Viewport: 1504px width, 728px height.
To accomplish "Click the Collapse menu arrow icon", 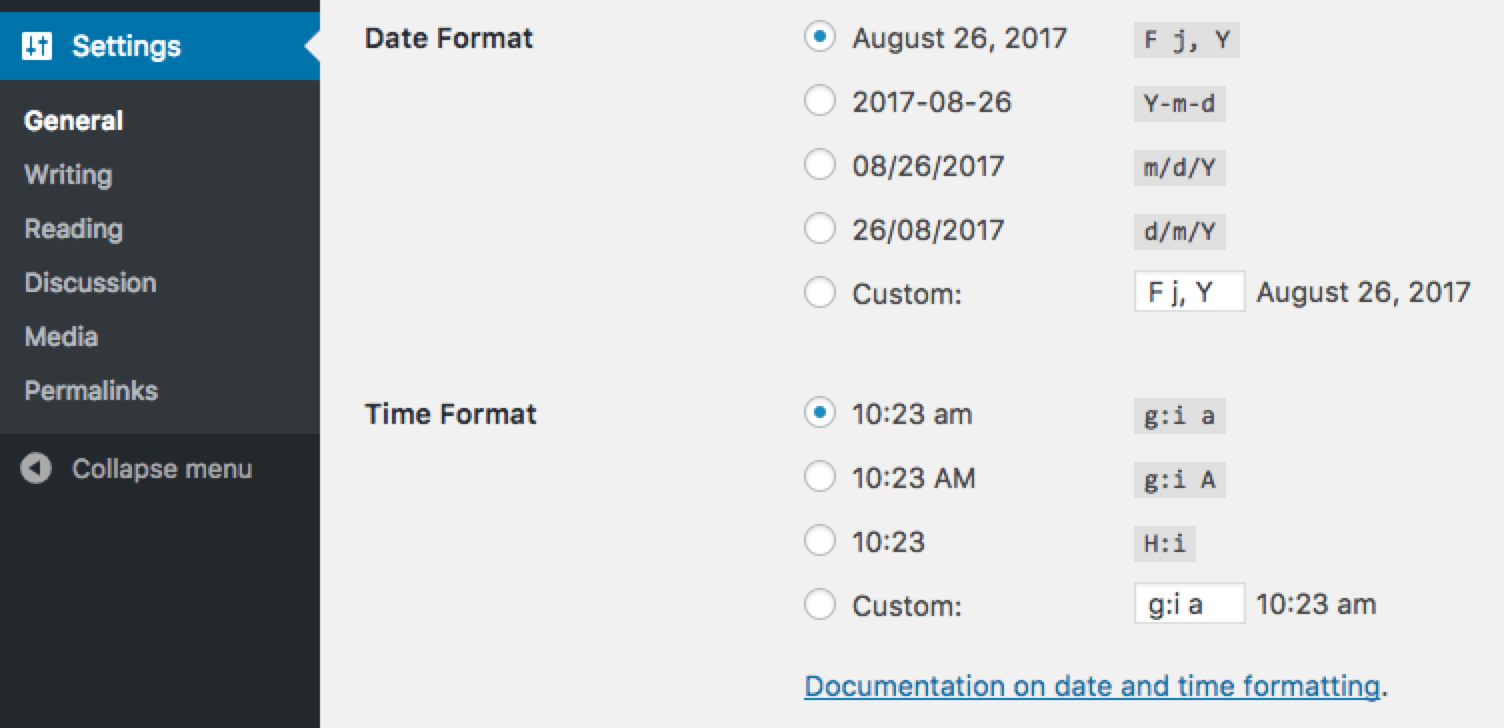I will click(x=36, y=469).
